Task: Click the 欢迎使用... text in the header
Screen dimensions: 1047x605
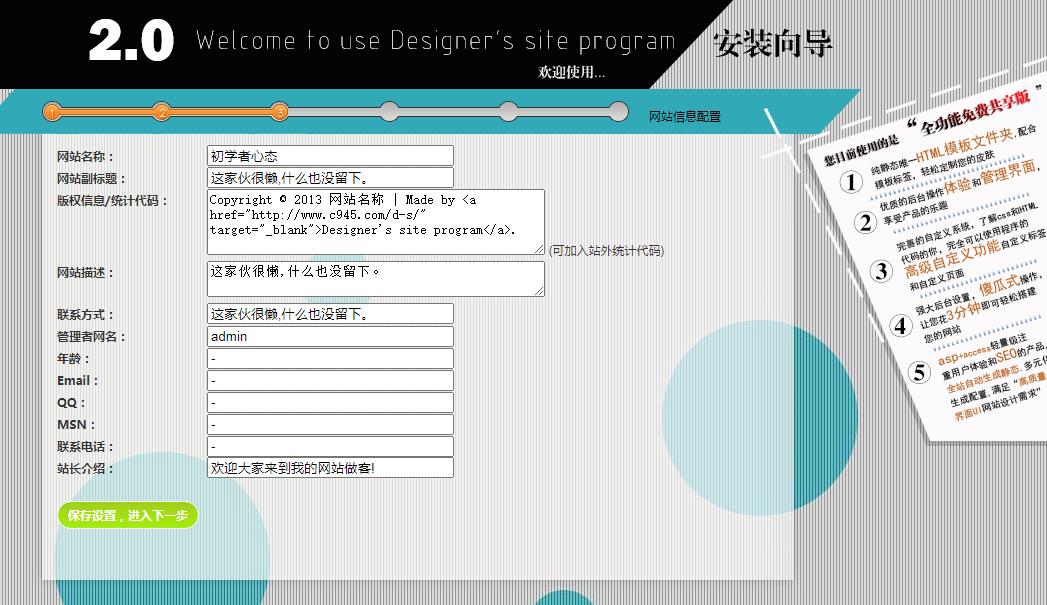Action: [572, 72]
